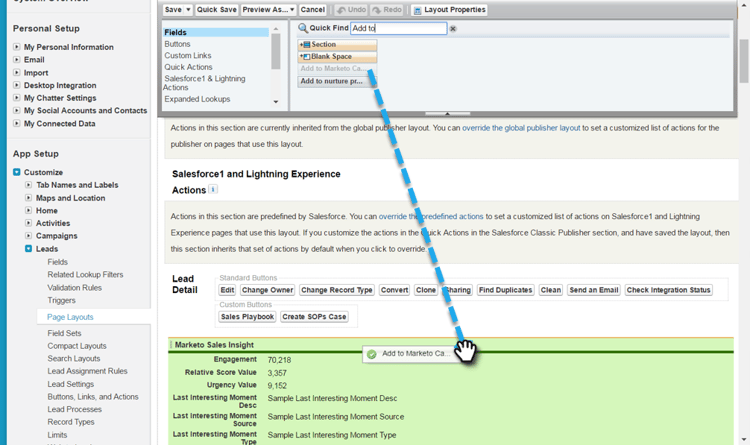Click the Find Duplicates button

(505, 290)
